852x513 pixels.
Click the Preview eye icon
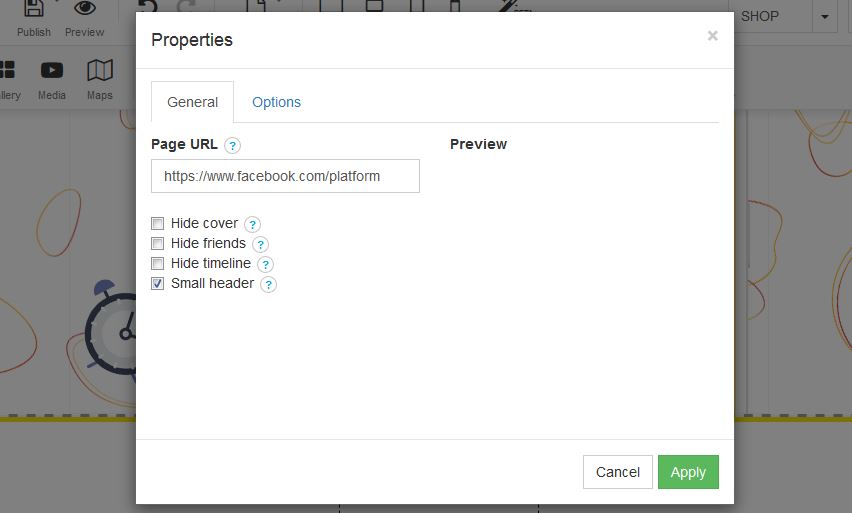click(84, 10)
